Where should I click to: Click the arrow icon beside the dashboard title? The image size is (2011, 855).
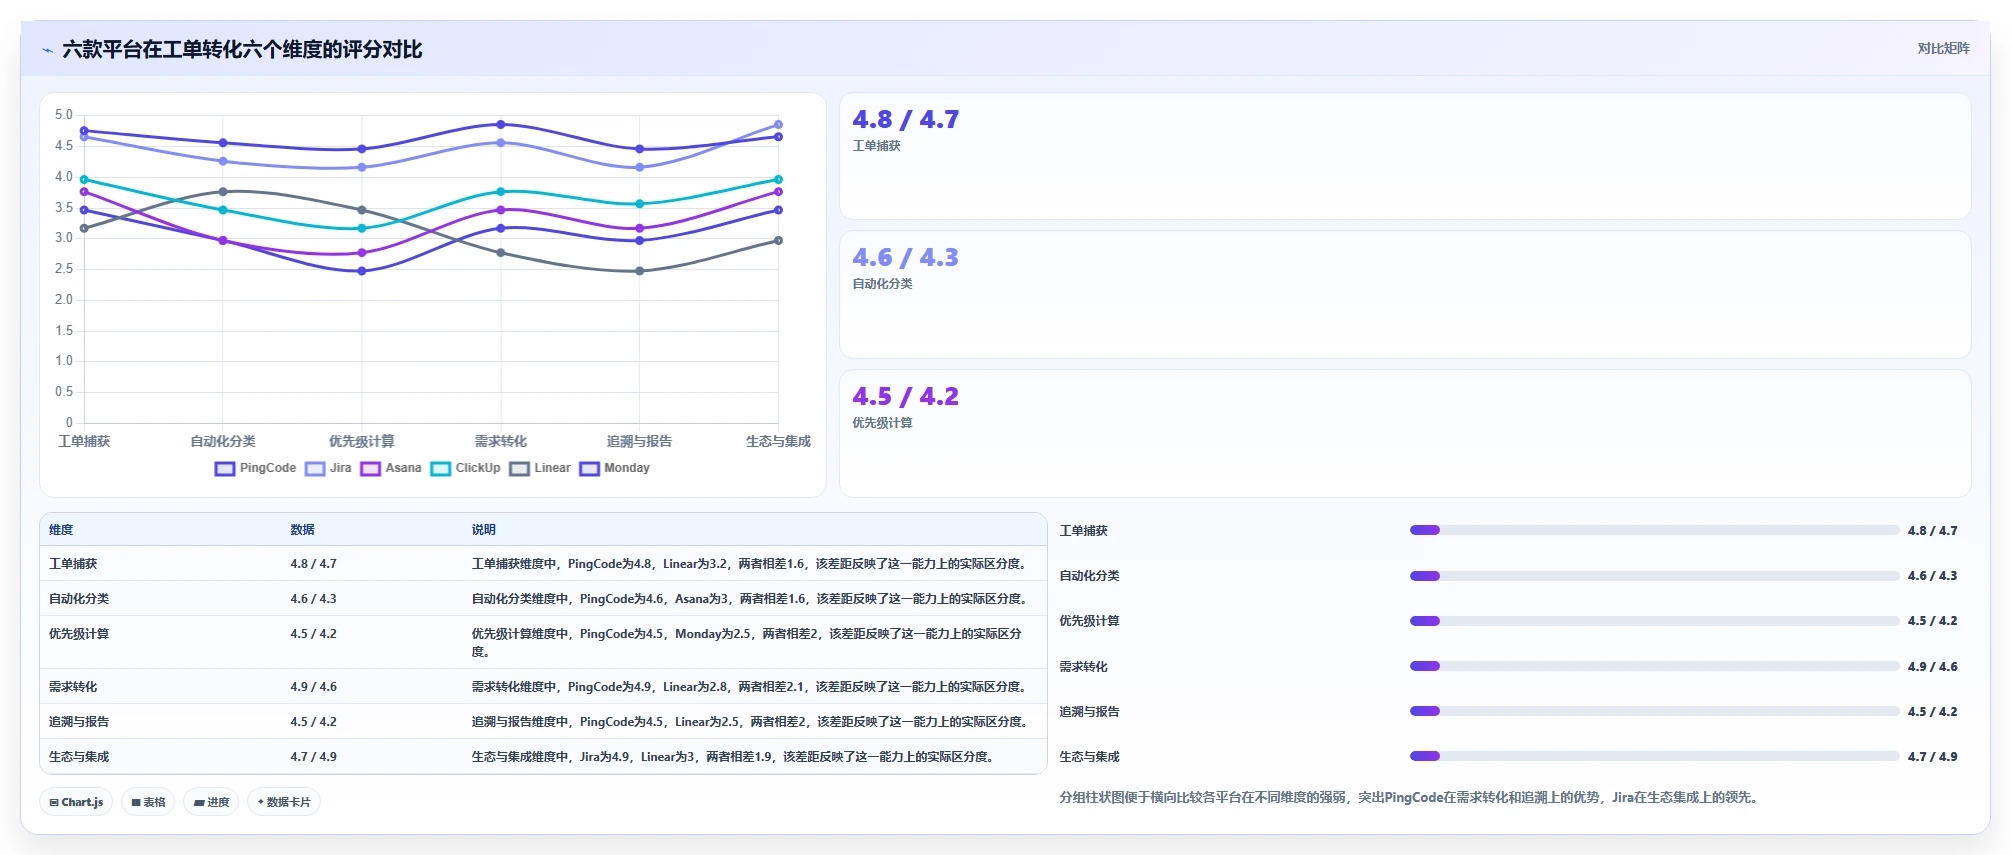[x=47, y=50]
